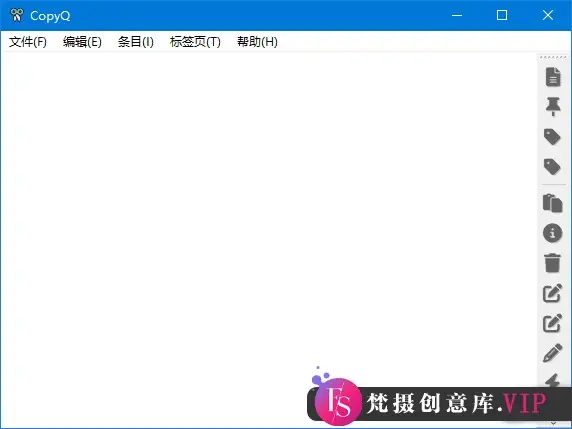Viewport: 572px width, 429px height.
Task: Click the lightning bolt action icon
Action: [552, 380]
